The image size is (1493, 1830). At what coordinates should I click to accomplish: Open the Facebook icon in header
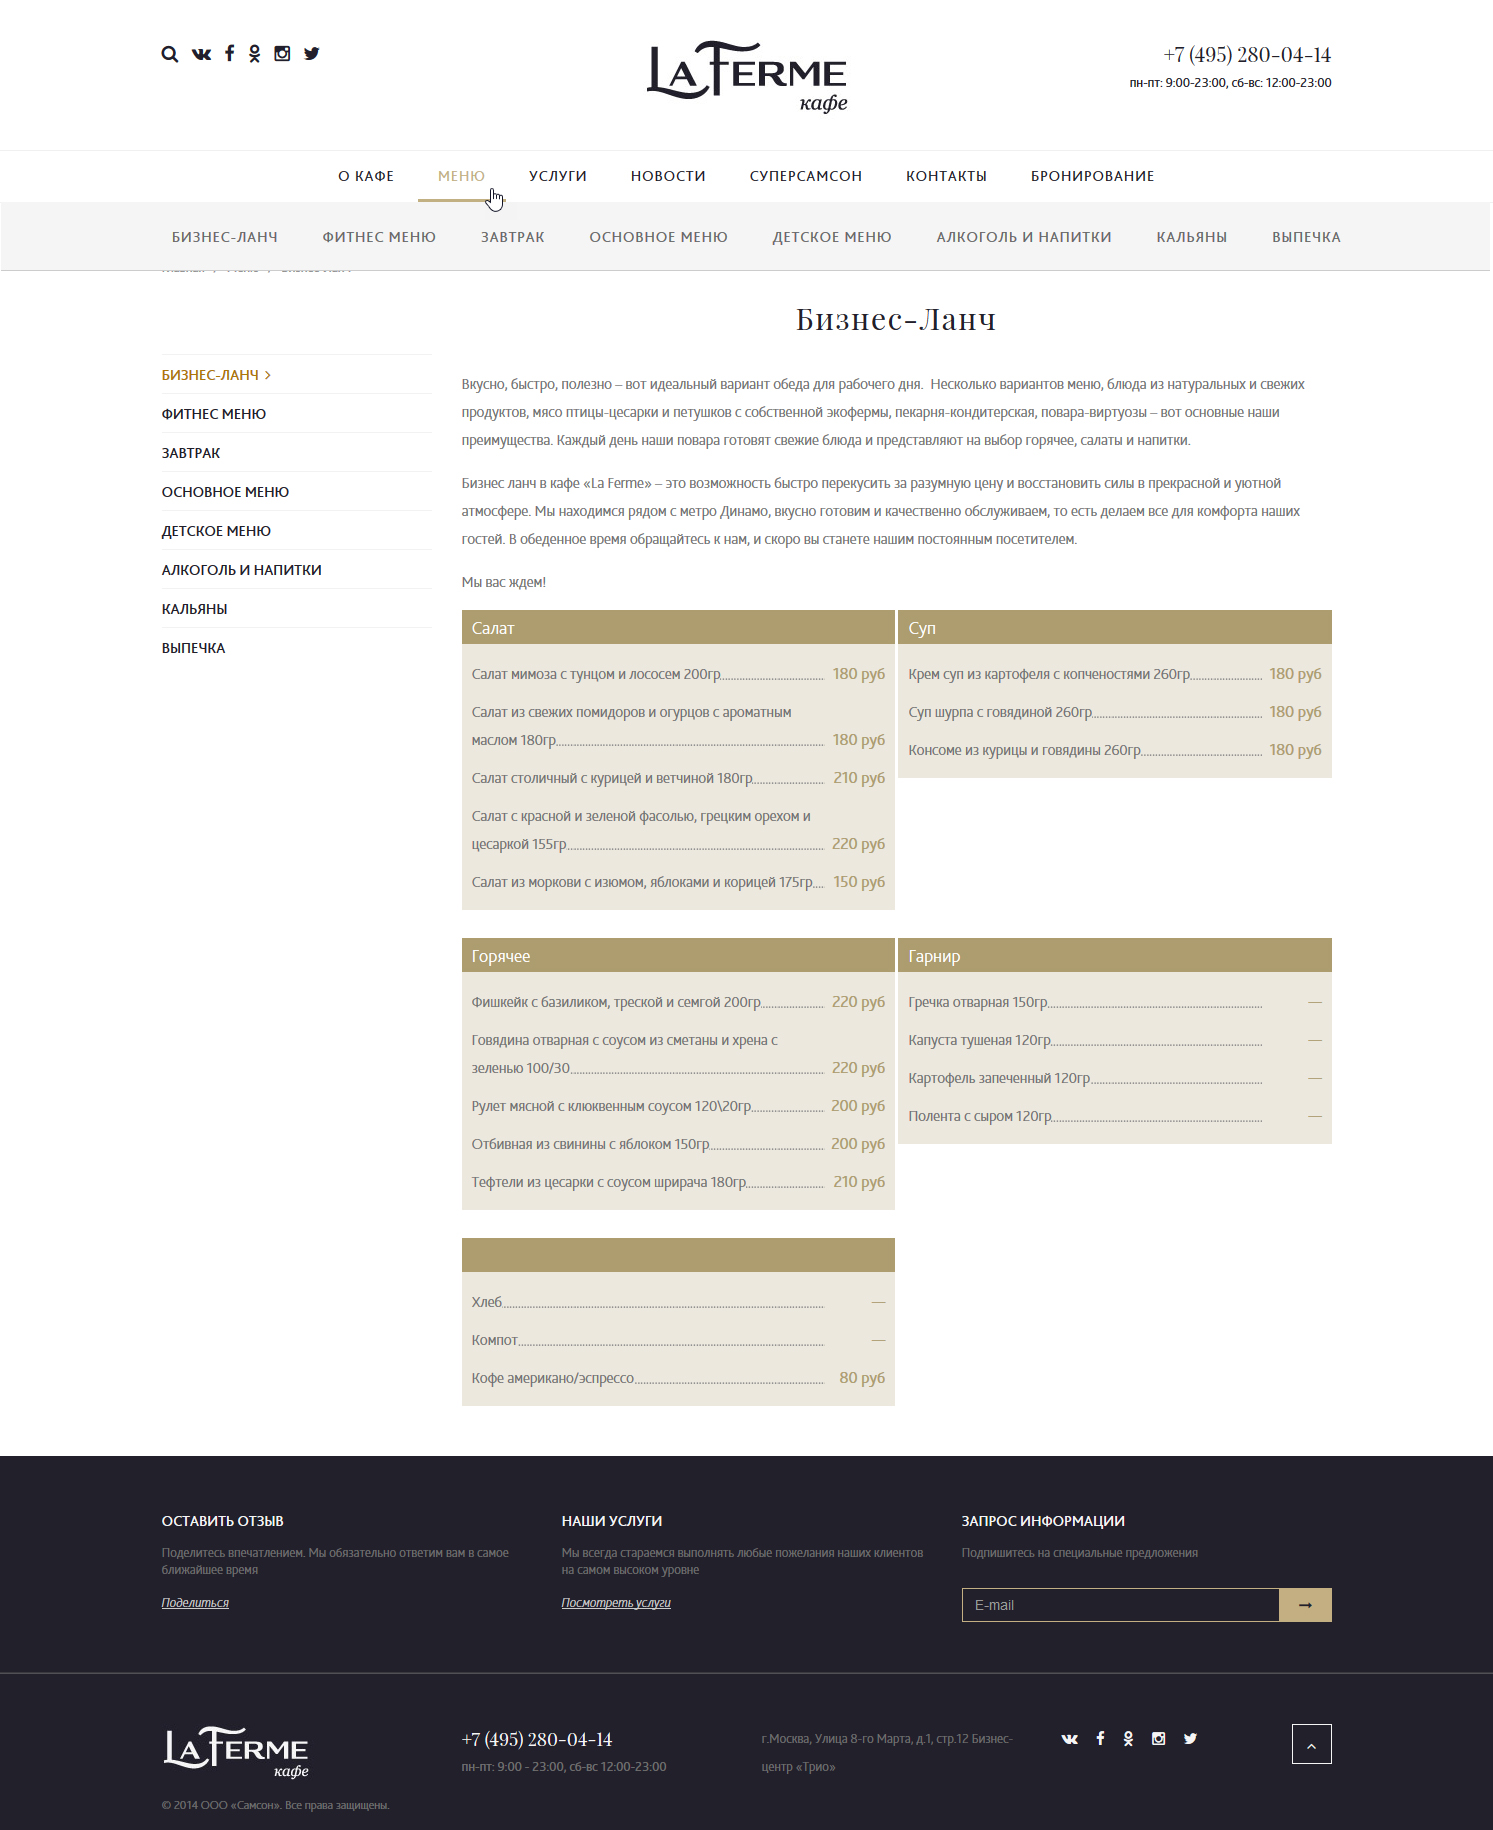click(229, 53)
